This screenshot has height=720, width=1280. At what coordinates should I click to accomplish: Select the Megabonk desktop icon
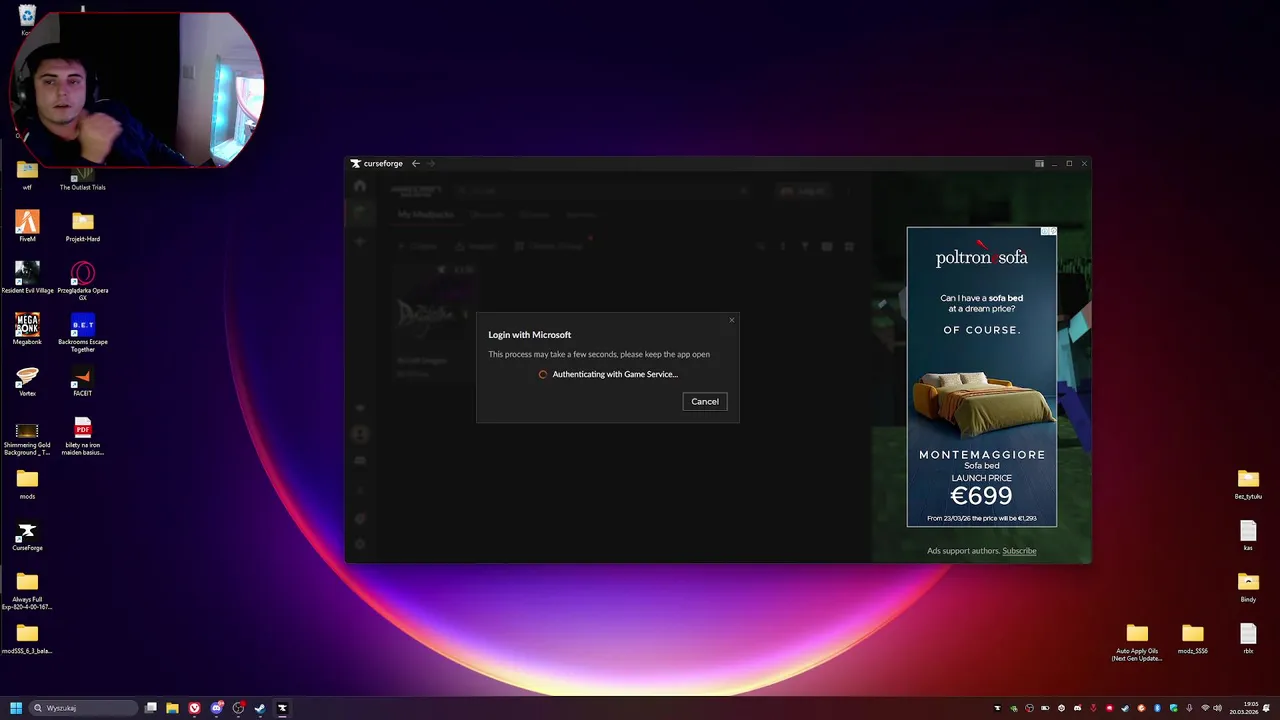[x=27, y=329]
